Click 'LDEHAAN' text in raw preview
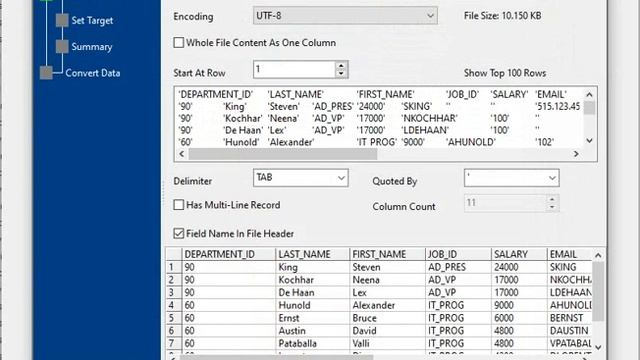The width and height of the screenshot is (640, 360). point(426,130)
